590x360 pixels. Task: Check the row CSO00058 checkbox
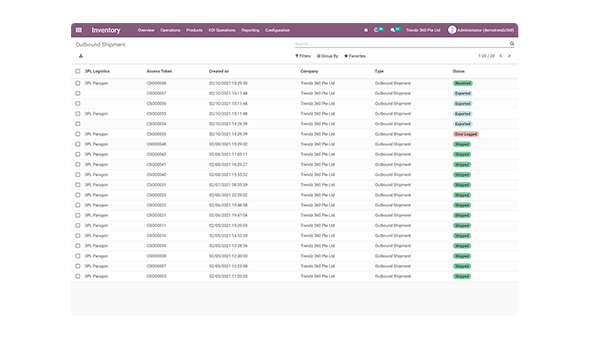pos(78,83)
